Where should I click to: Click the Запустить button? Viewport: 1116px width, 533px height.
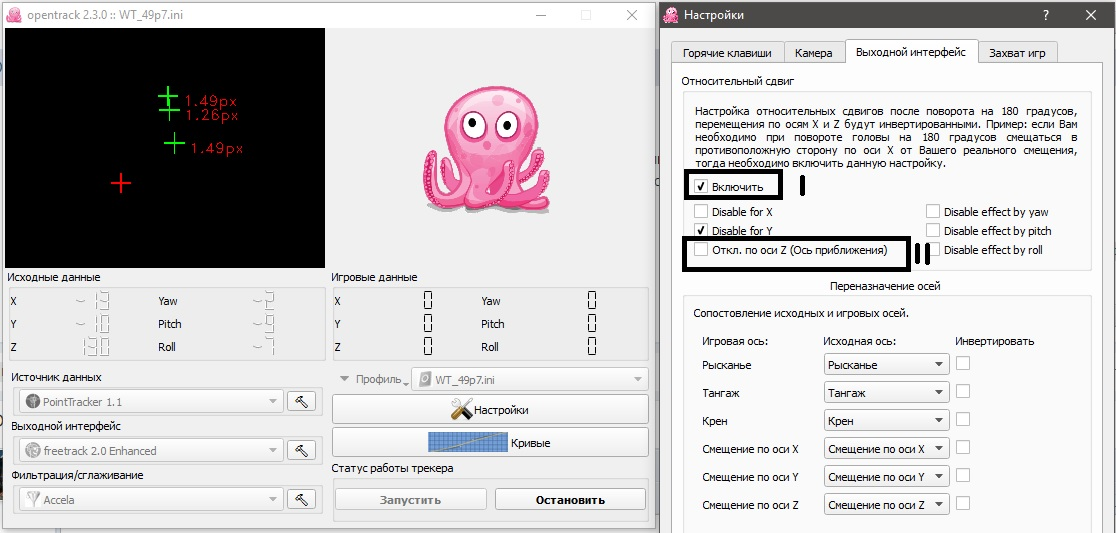pos(411,499)
